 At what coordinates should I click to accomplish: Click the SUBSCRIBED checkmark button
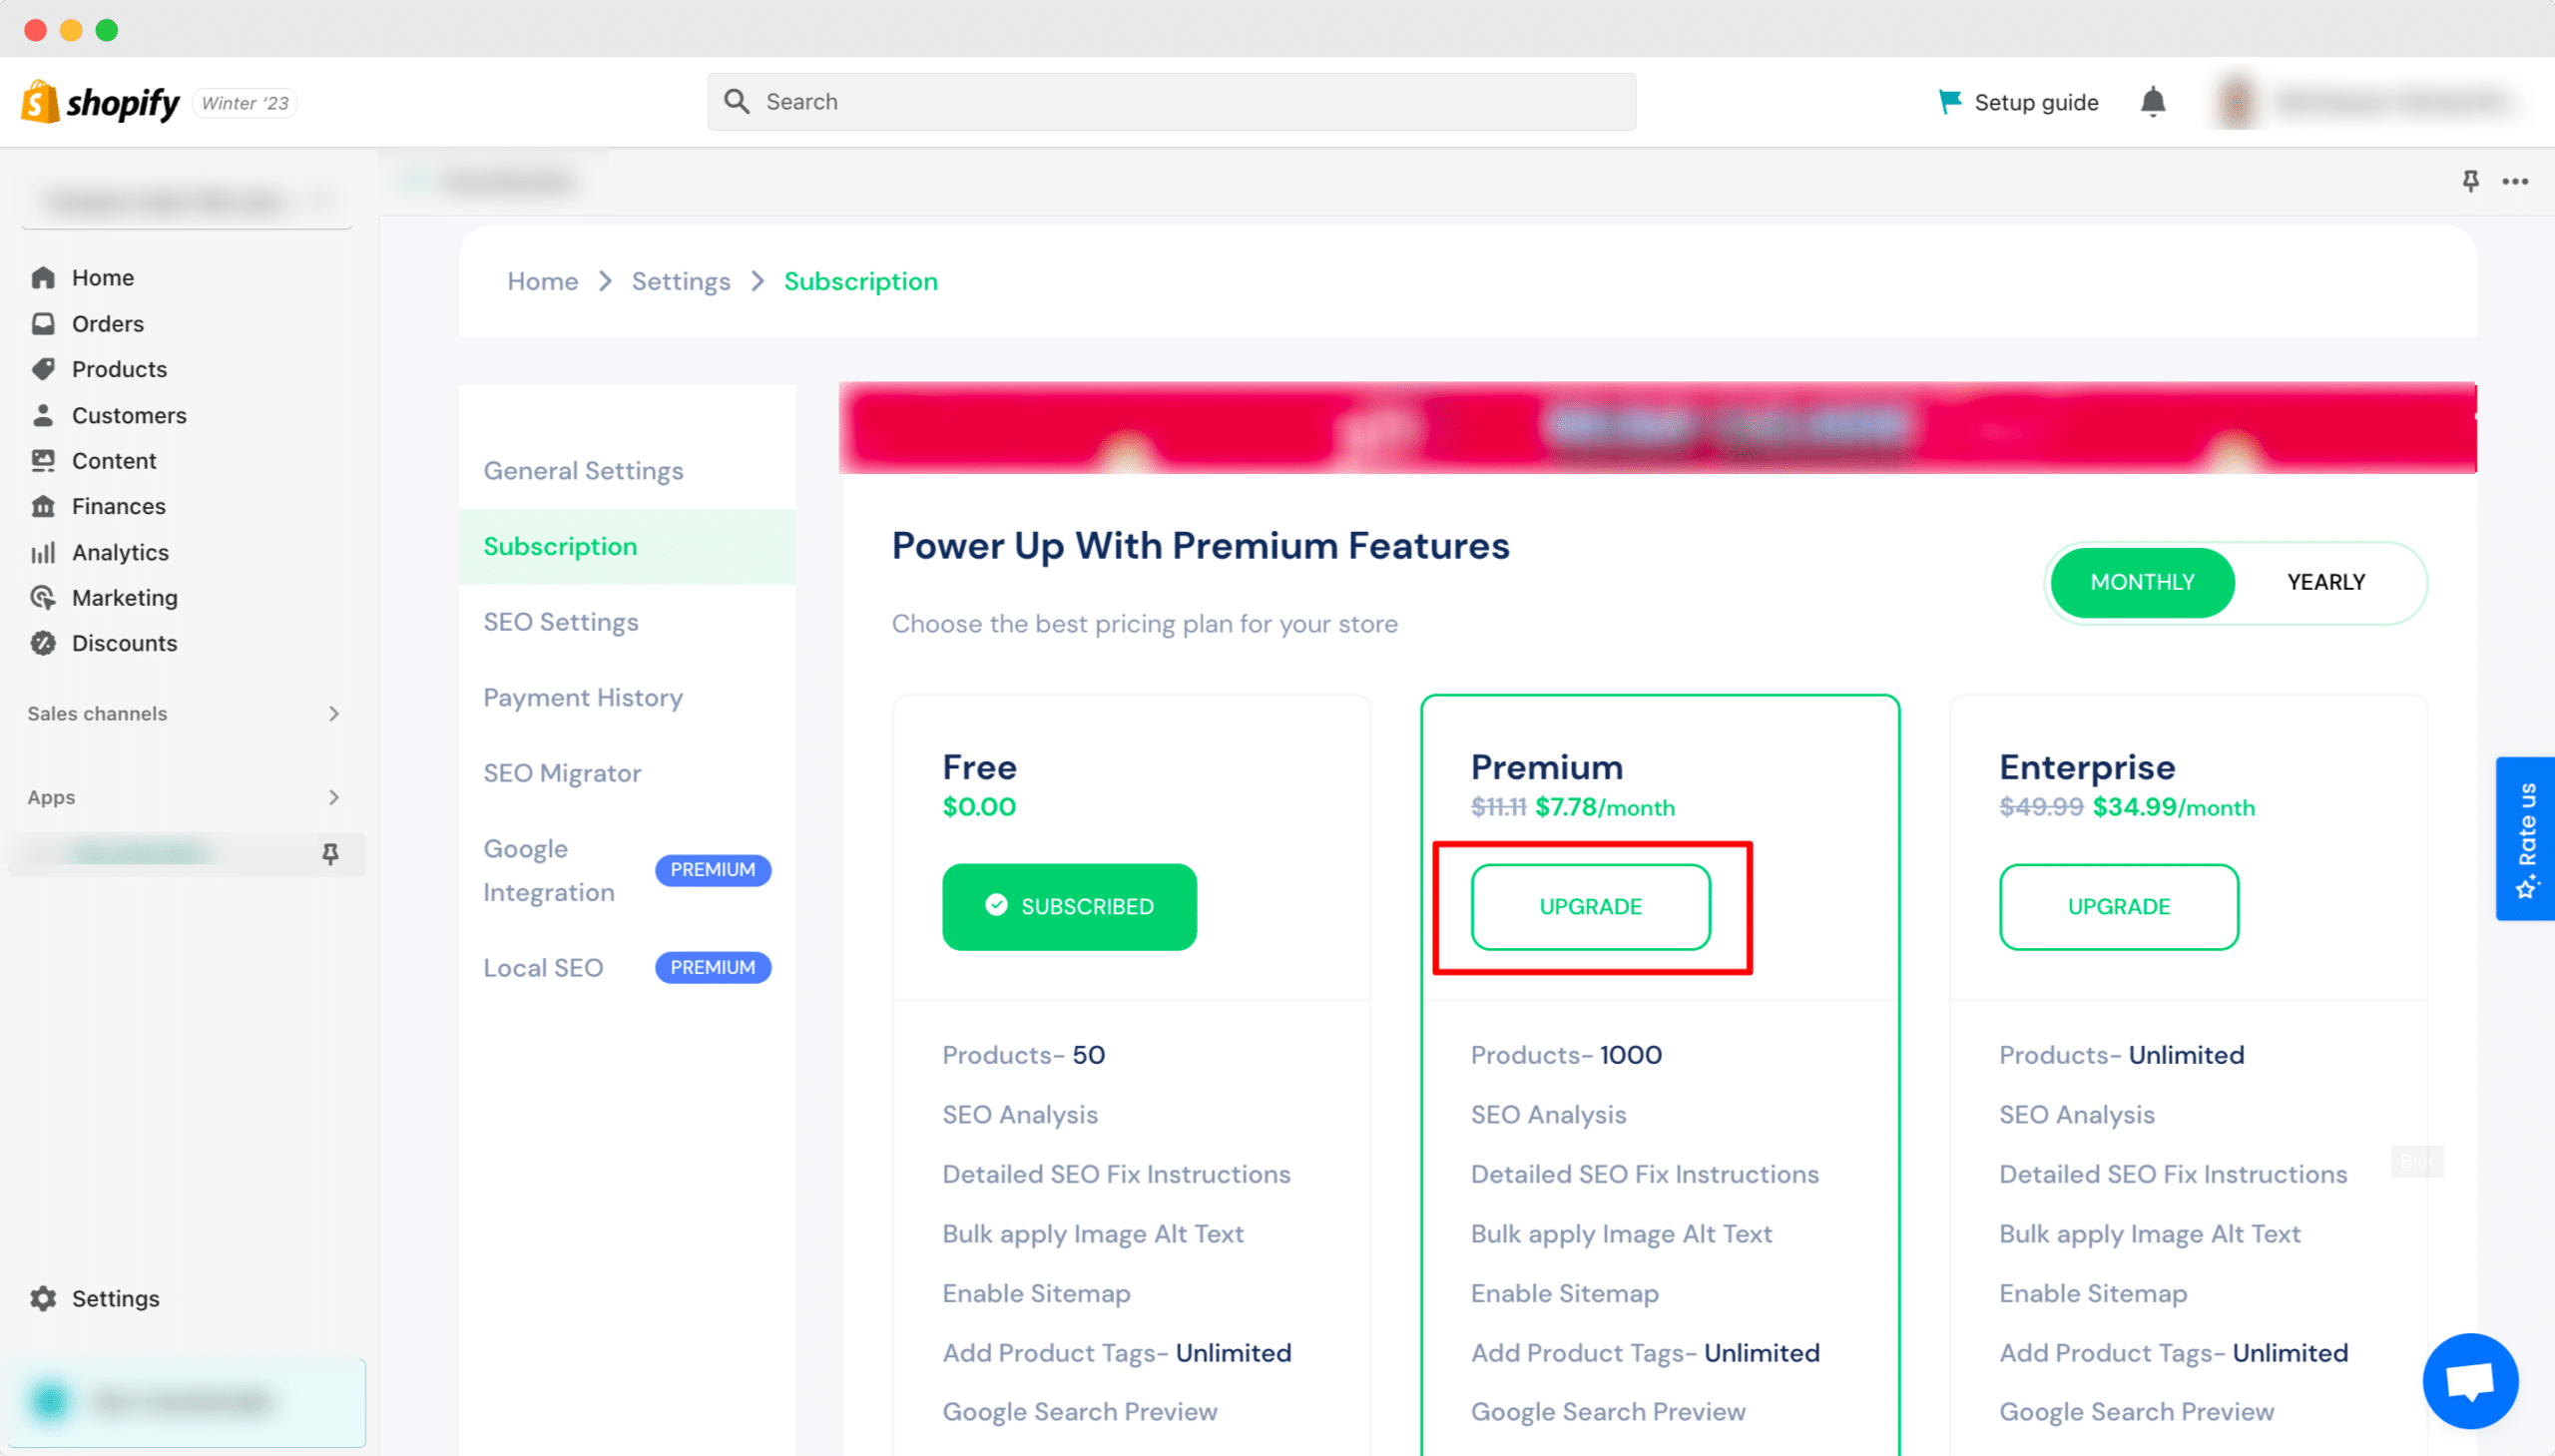click(x=1071, y=907)
